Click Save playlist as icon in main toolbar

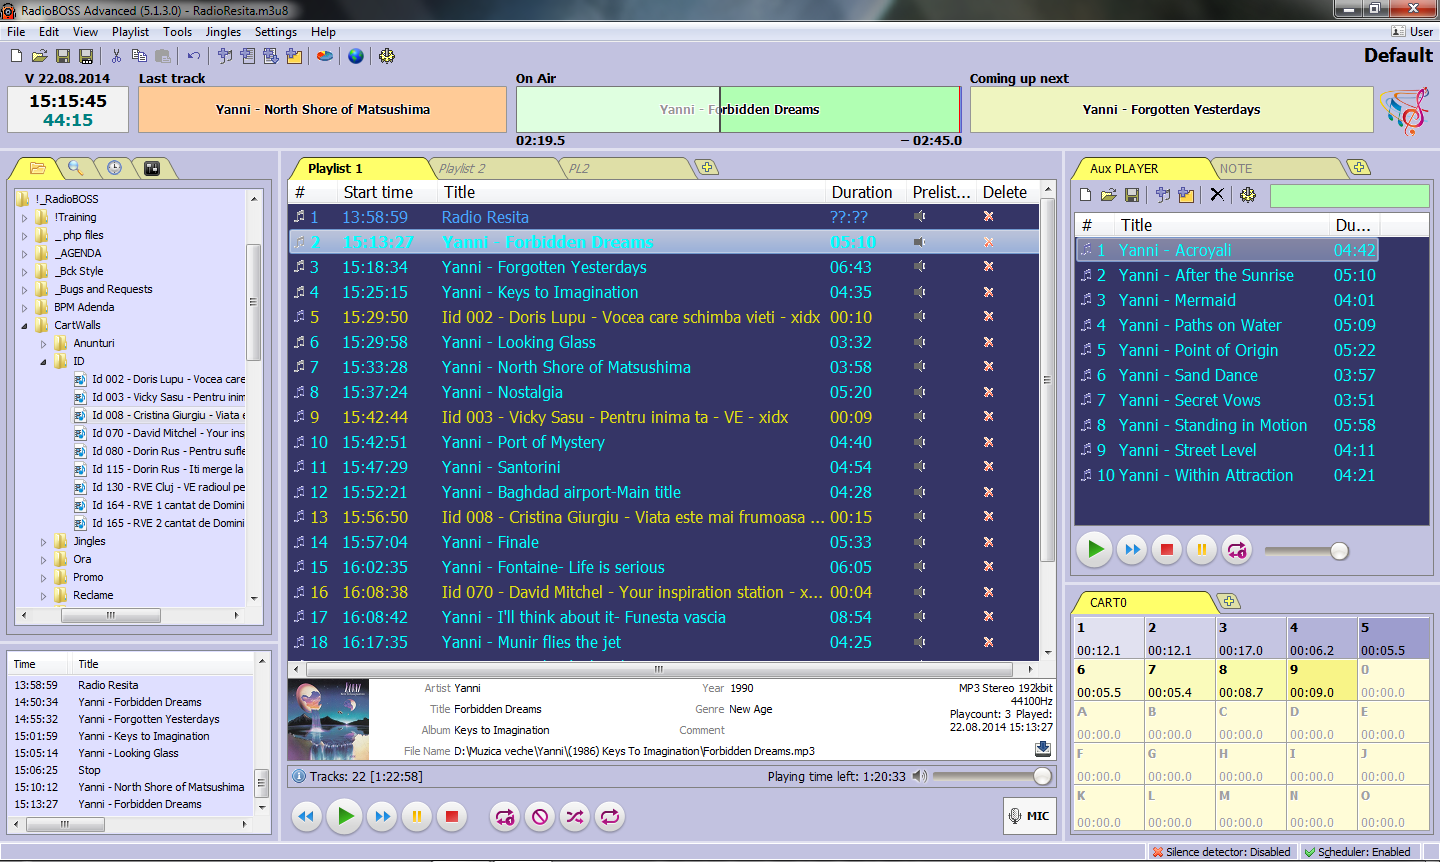[x=86, y=56]
